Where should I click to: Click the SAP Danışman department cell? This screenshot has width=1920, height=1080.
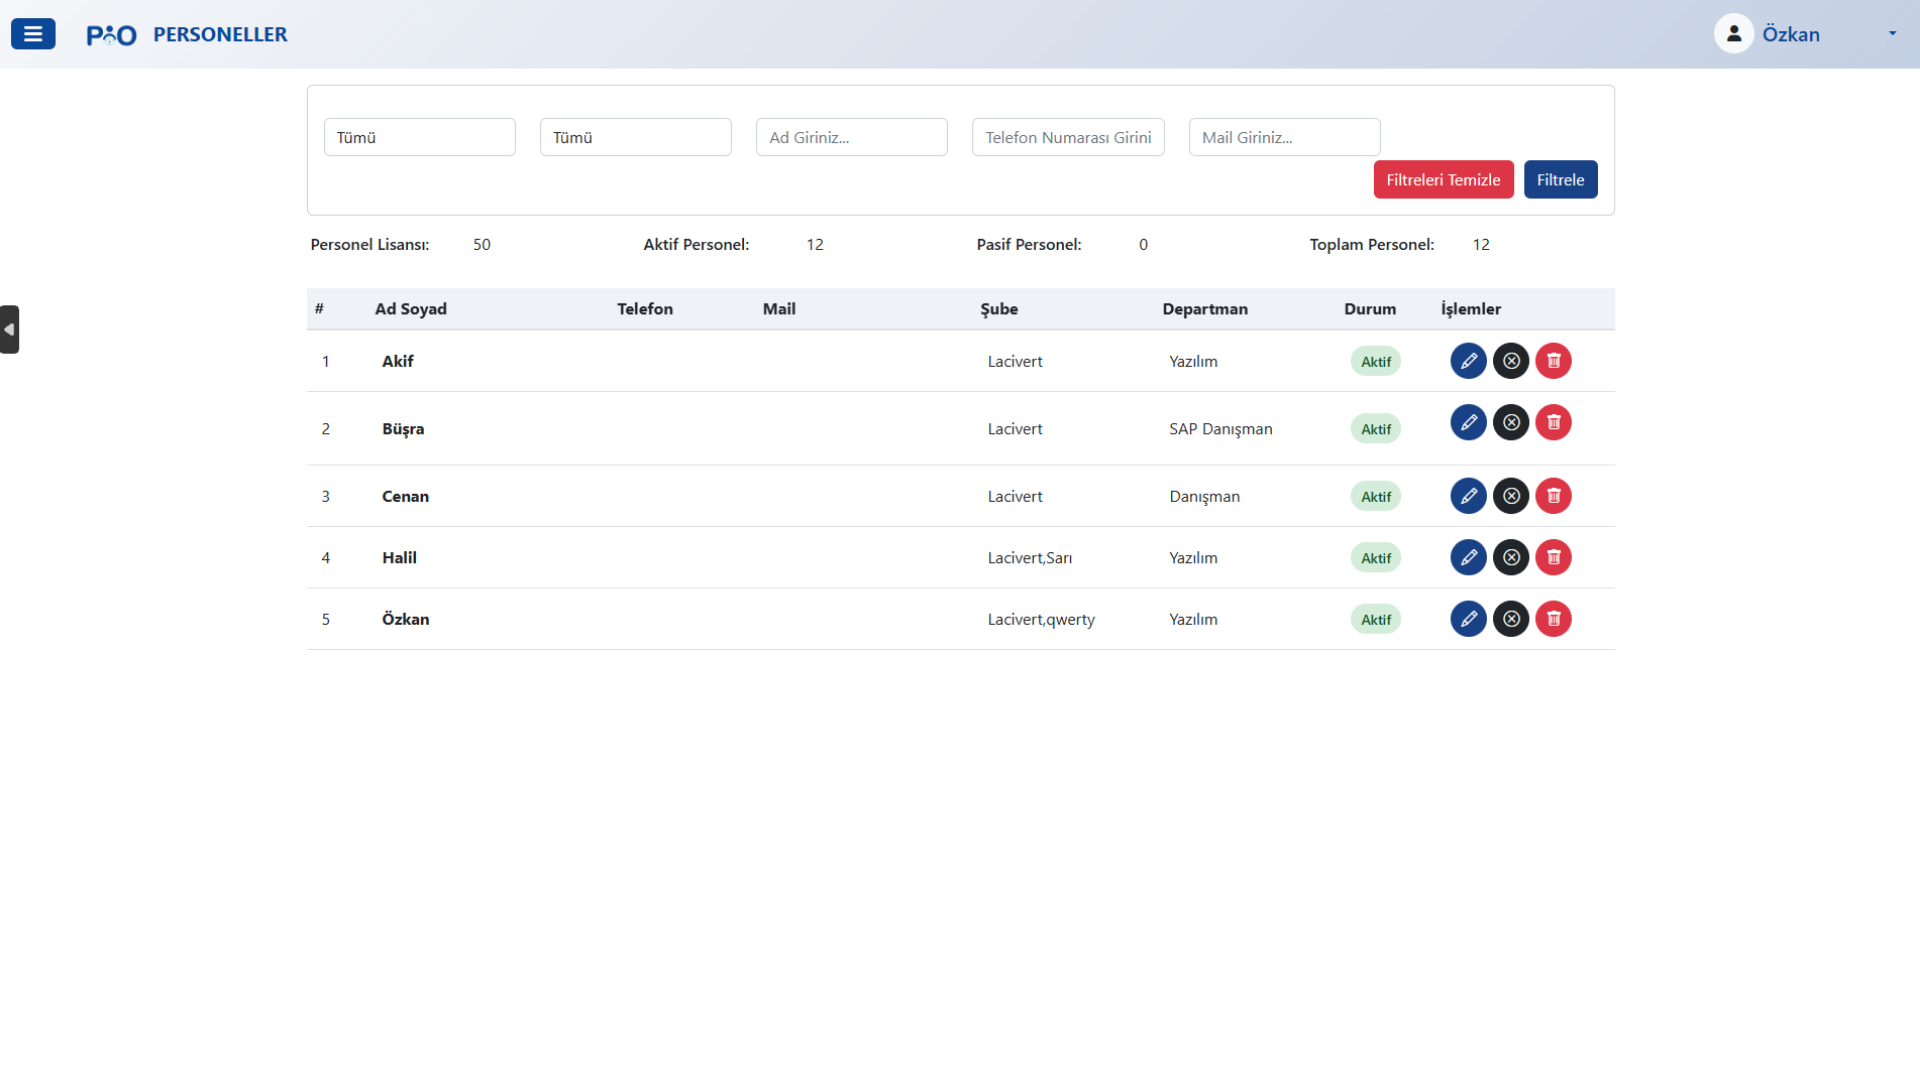[1221, 429]
